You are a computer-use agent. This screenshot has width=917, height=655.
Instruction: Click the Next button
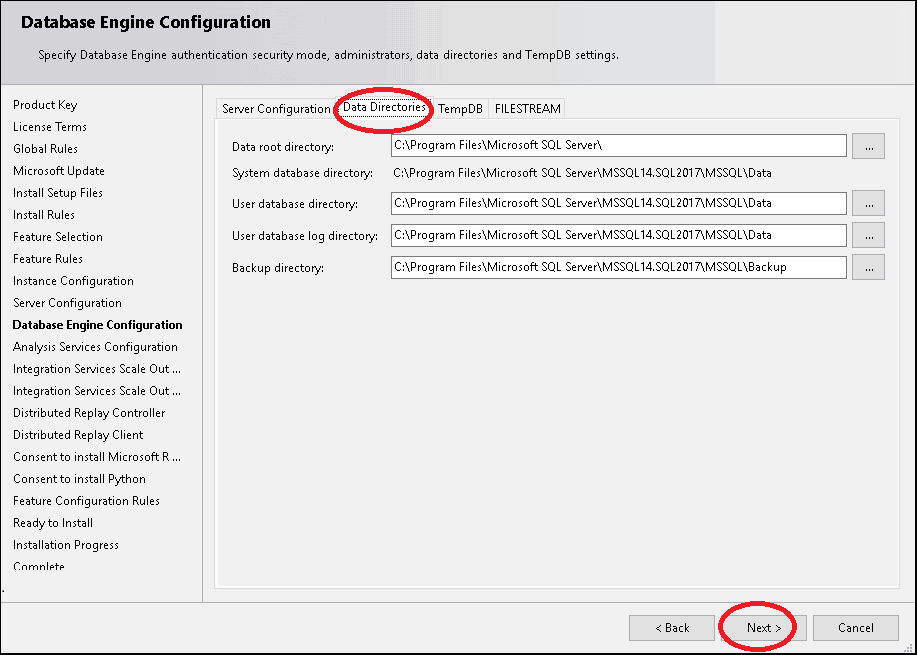coord(764,628)
